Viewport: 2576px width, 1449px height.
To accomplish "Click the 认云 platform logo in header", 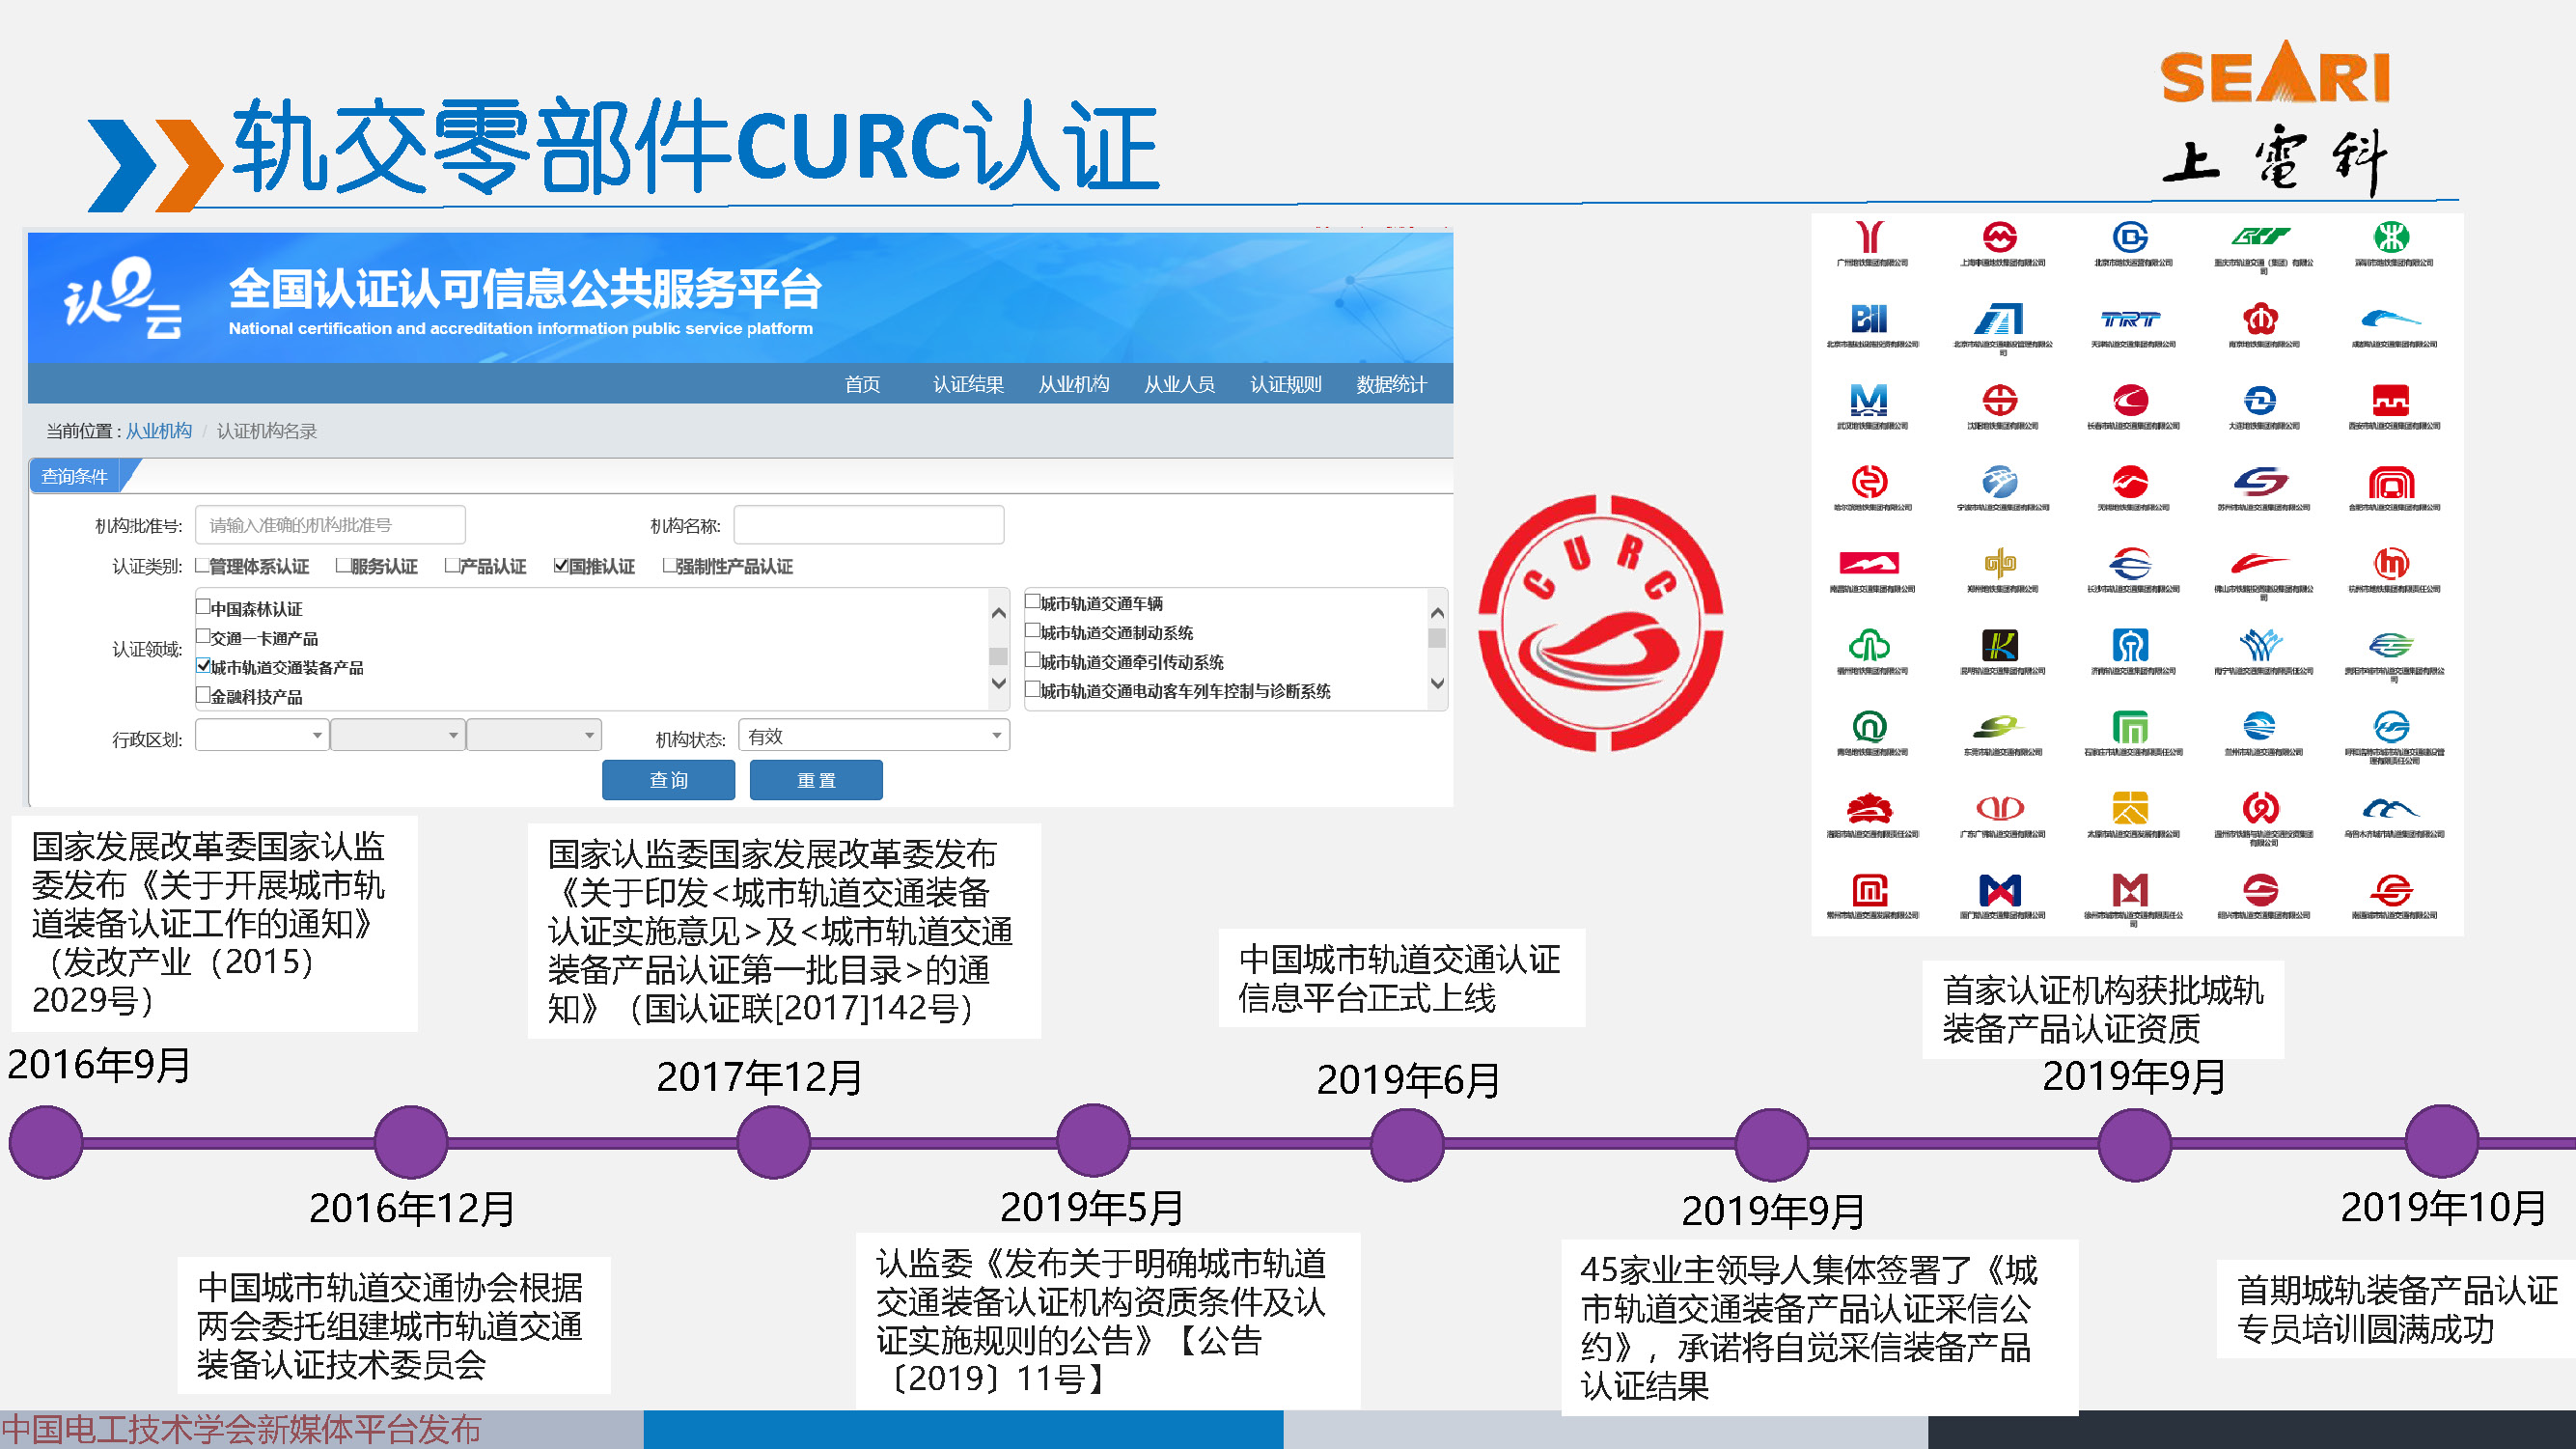I will click(x=122, y=298).
